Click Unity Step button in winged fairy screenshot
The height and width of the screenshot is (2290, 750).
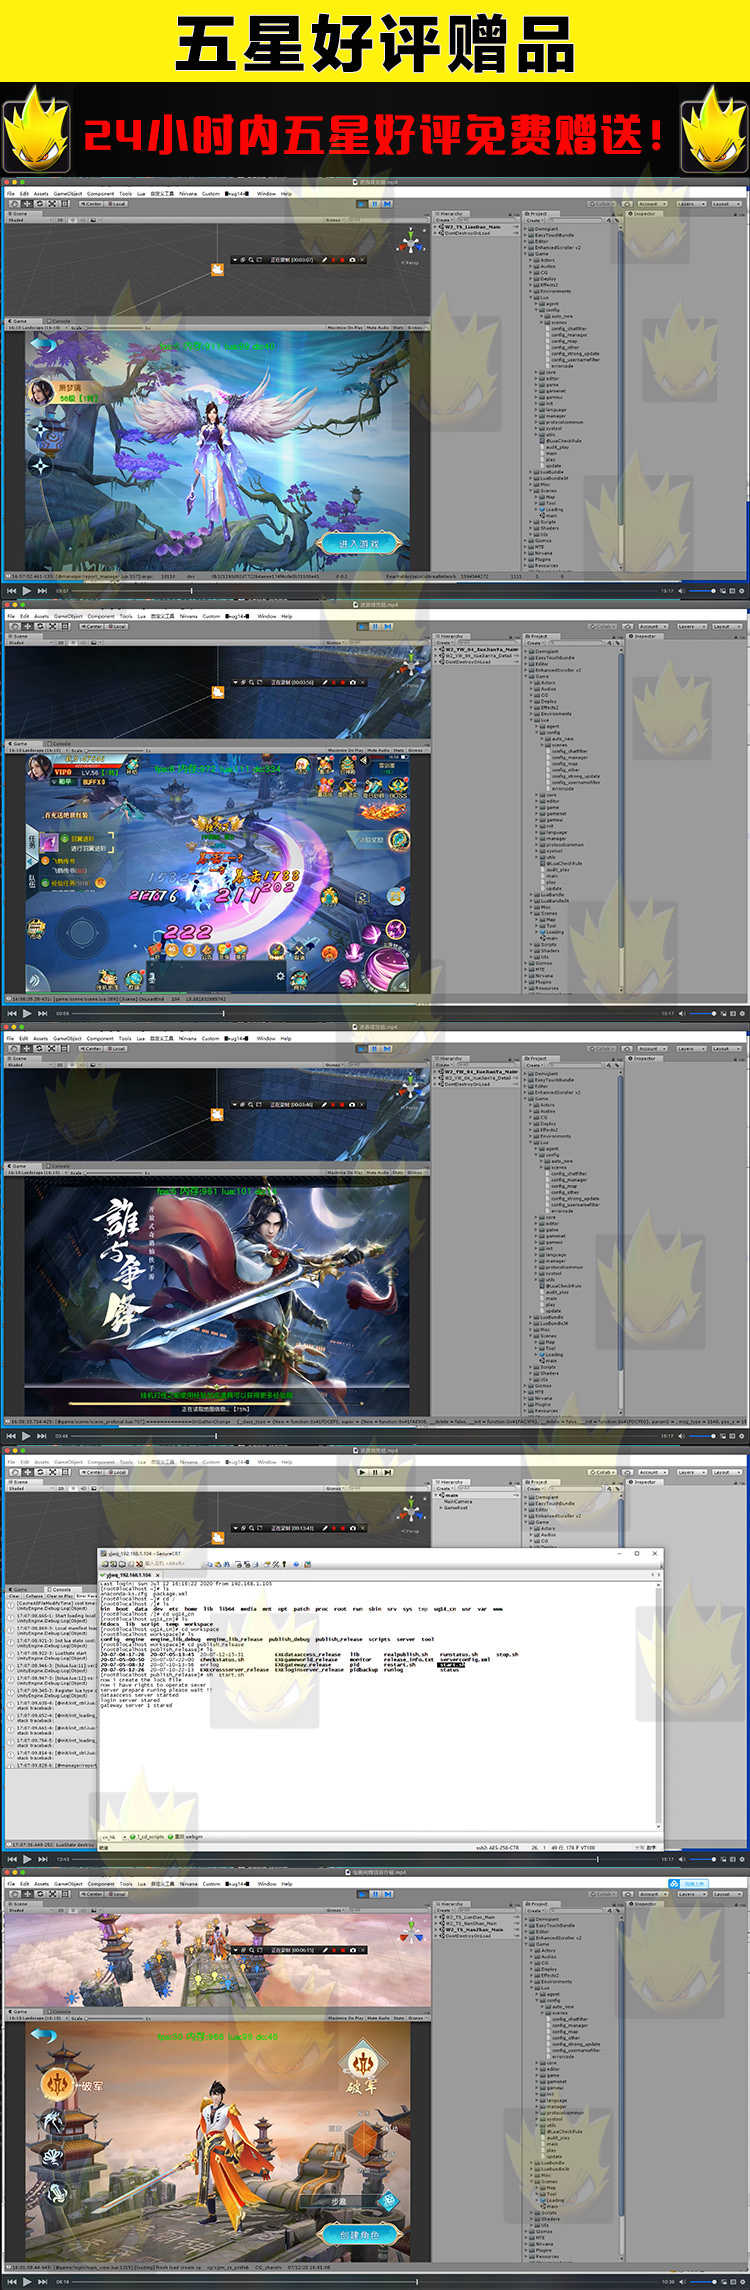click(386, 204)
